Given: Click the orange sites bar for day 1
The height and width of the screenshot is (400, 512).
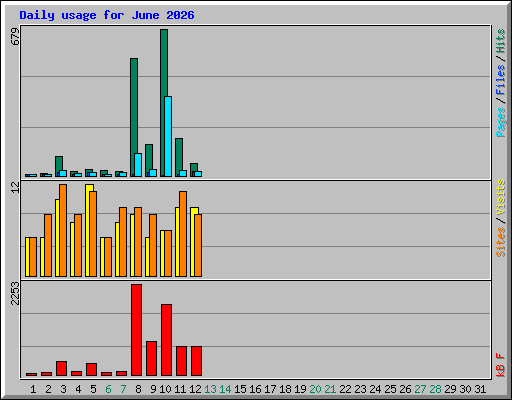Looking at the screenshot, I should tap(33, 257).
